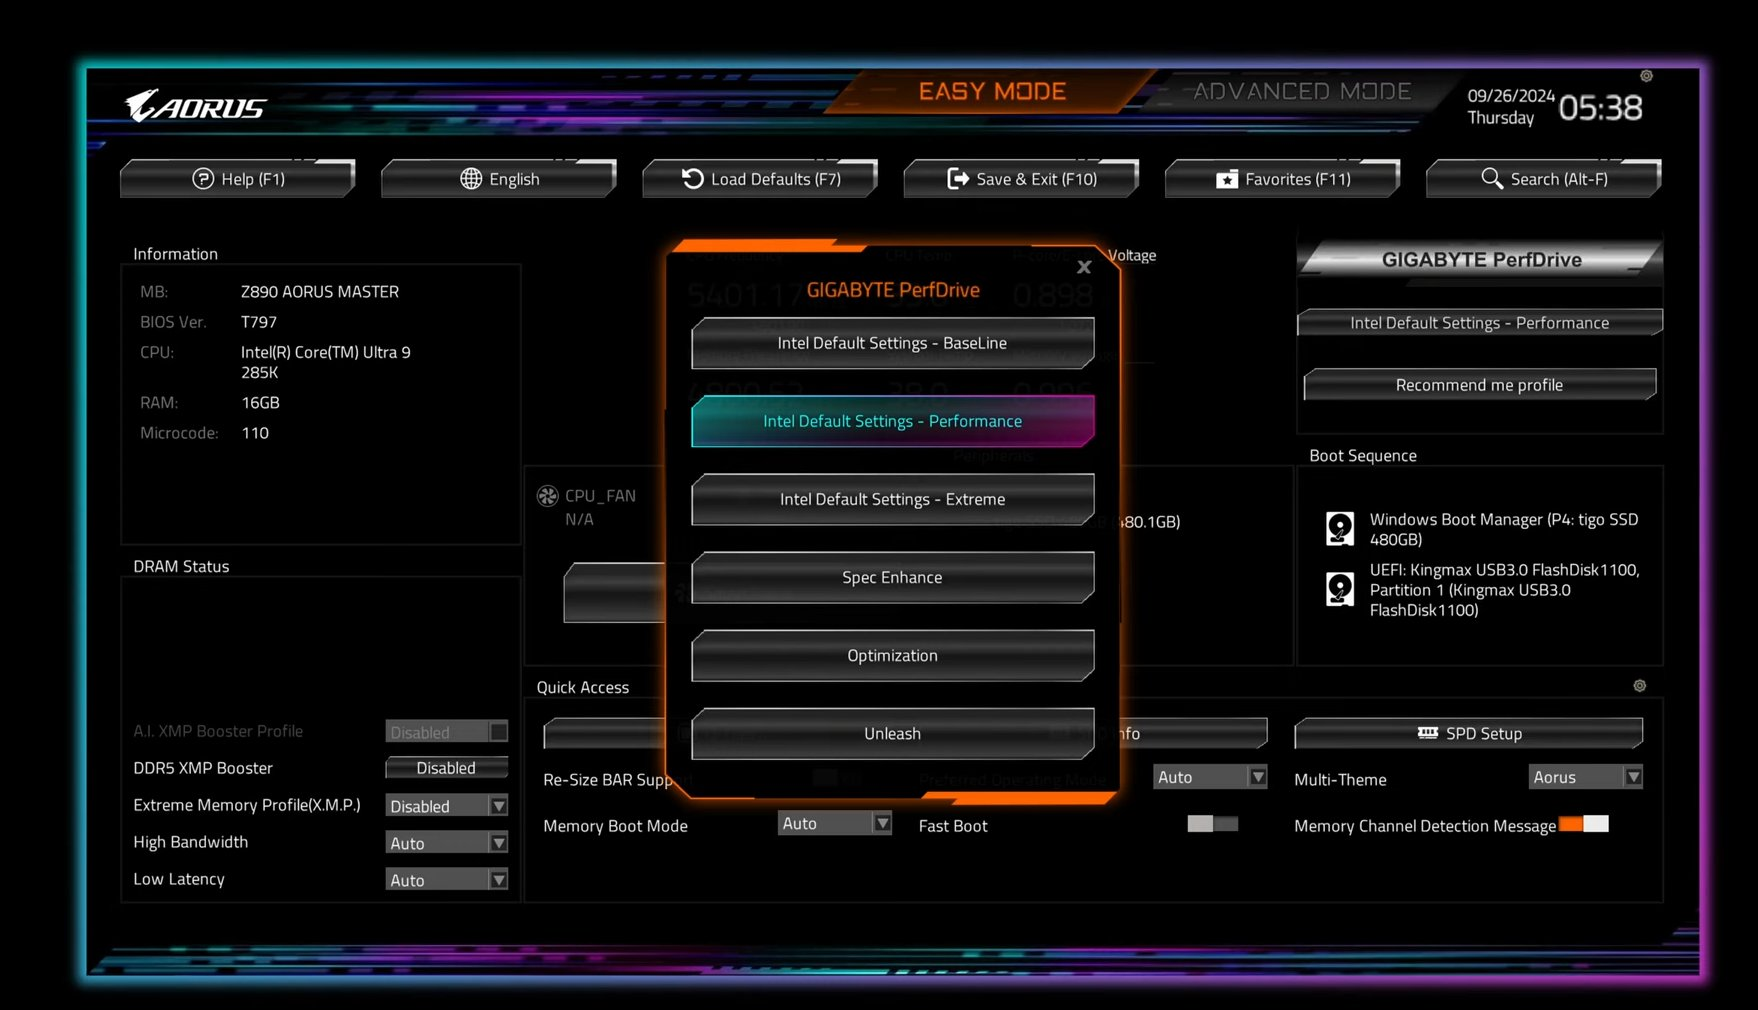Viewport: 1758px width, 1010px height.
Task: Toggle the Fast Boot switch
Action: [x=1212, y=824]
